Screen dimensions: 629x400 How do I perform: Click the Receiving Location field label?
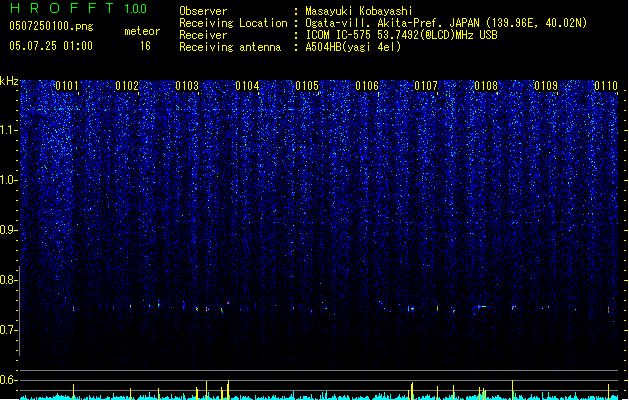pos(233,23)
